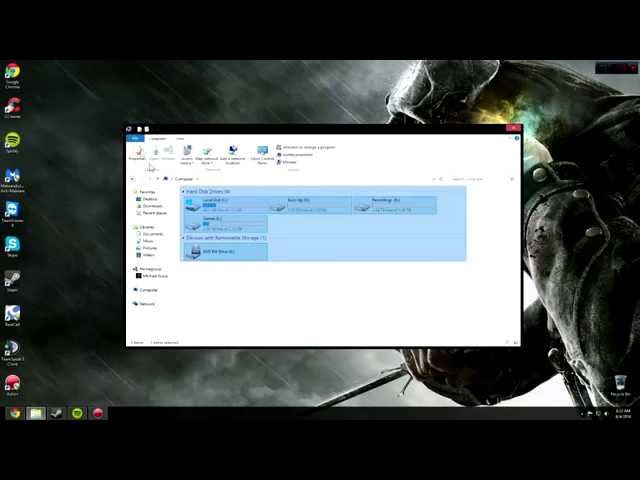Select the Local Disk (C:) drive
640x480 pixels.
pyautogui.click(x=226, y=205)
